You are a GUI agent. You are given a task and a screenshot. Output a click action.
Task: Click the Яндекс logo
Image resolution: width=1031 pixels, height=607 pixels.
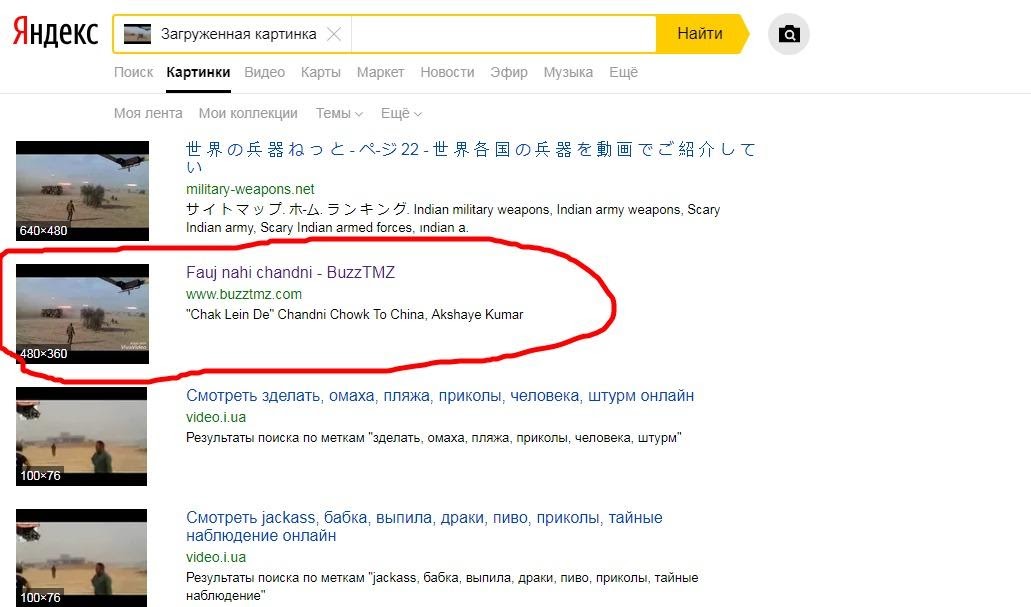click(x=55, y=33)
